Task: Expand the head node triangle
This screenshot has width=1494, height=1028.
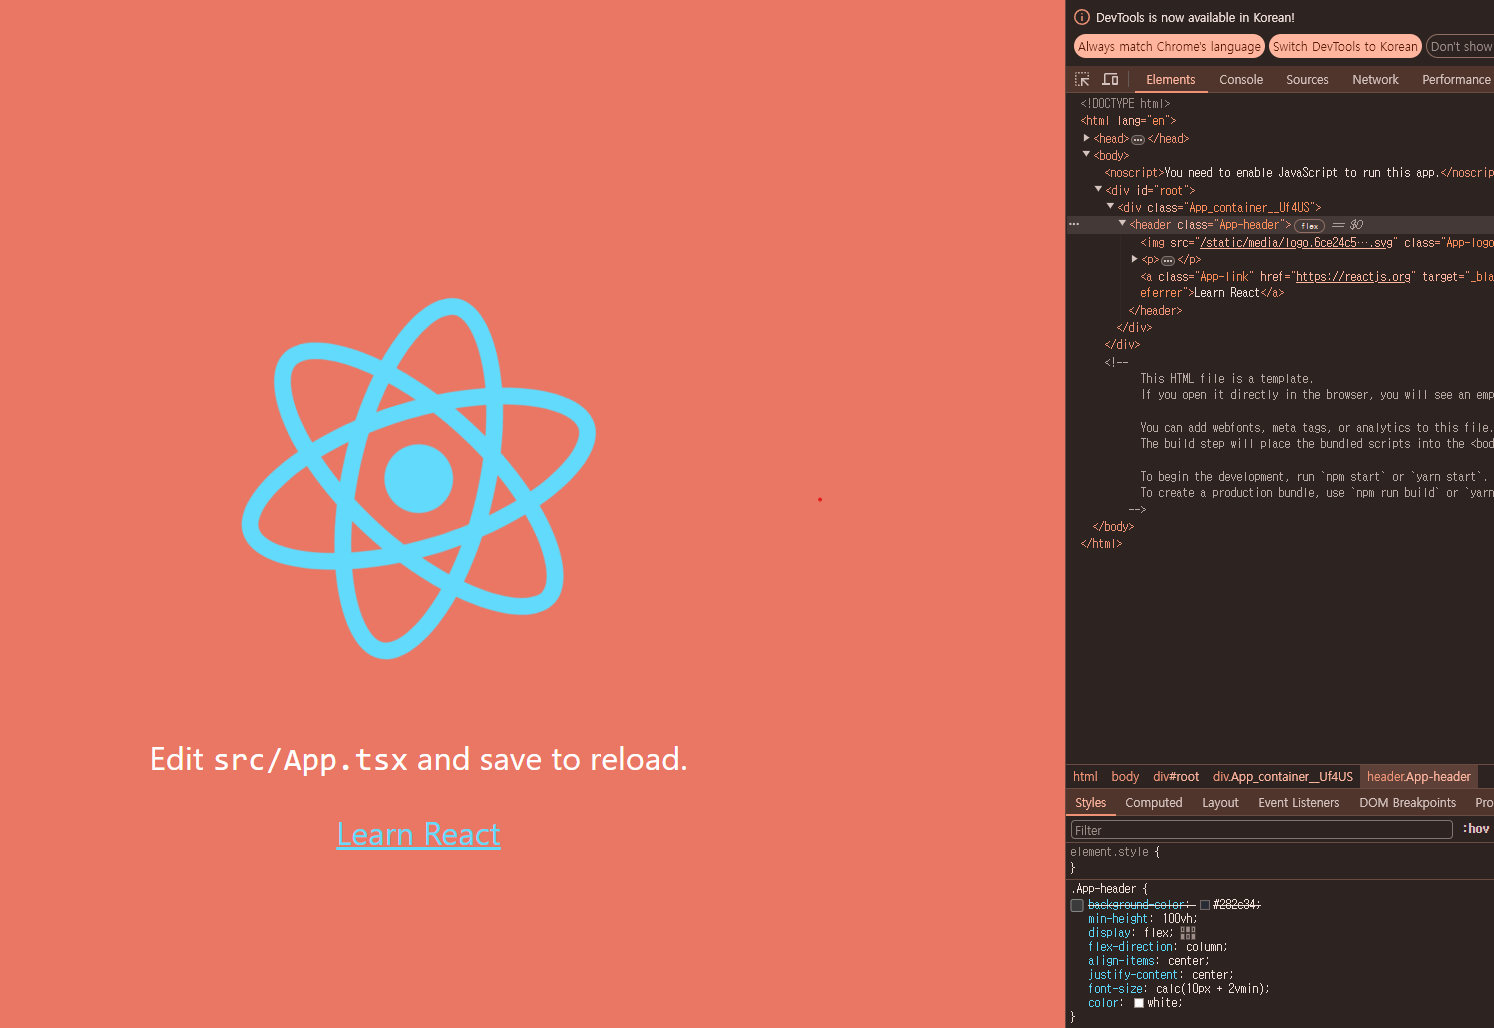Action: (1086, 138)
